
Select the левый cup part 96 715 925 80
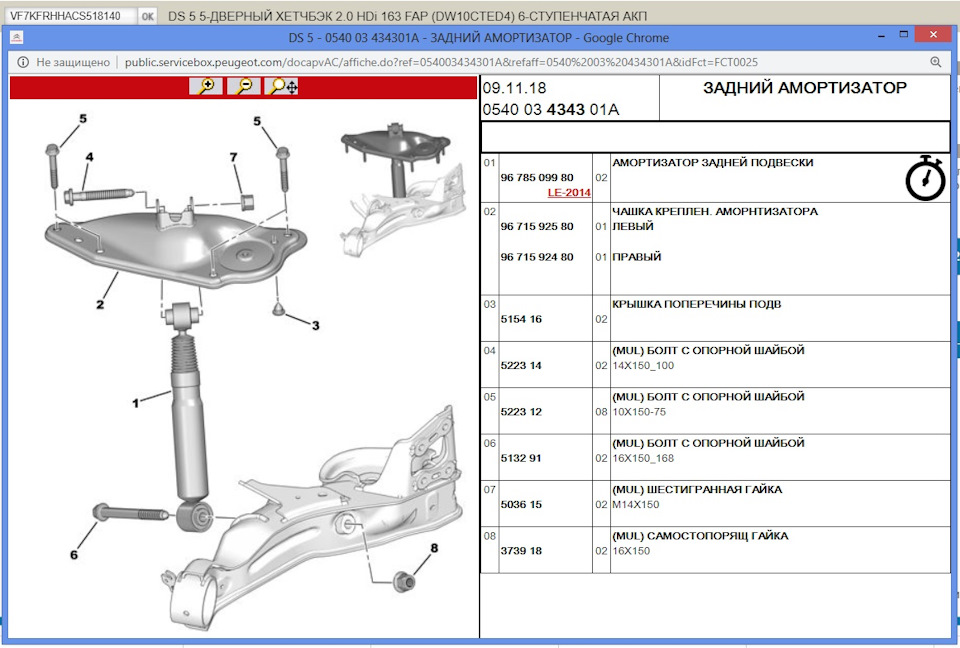click(535, 227)
